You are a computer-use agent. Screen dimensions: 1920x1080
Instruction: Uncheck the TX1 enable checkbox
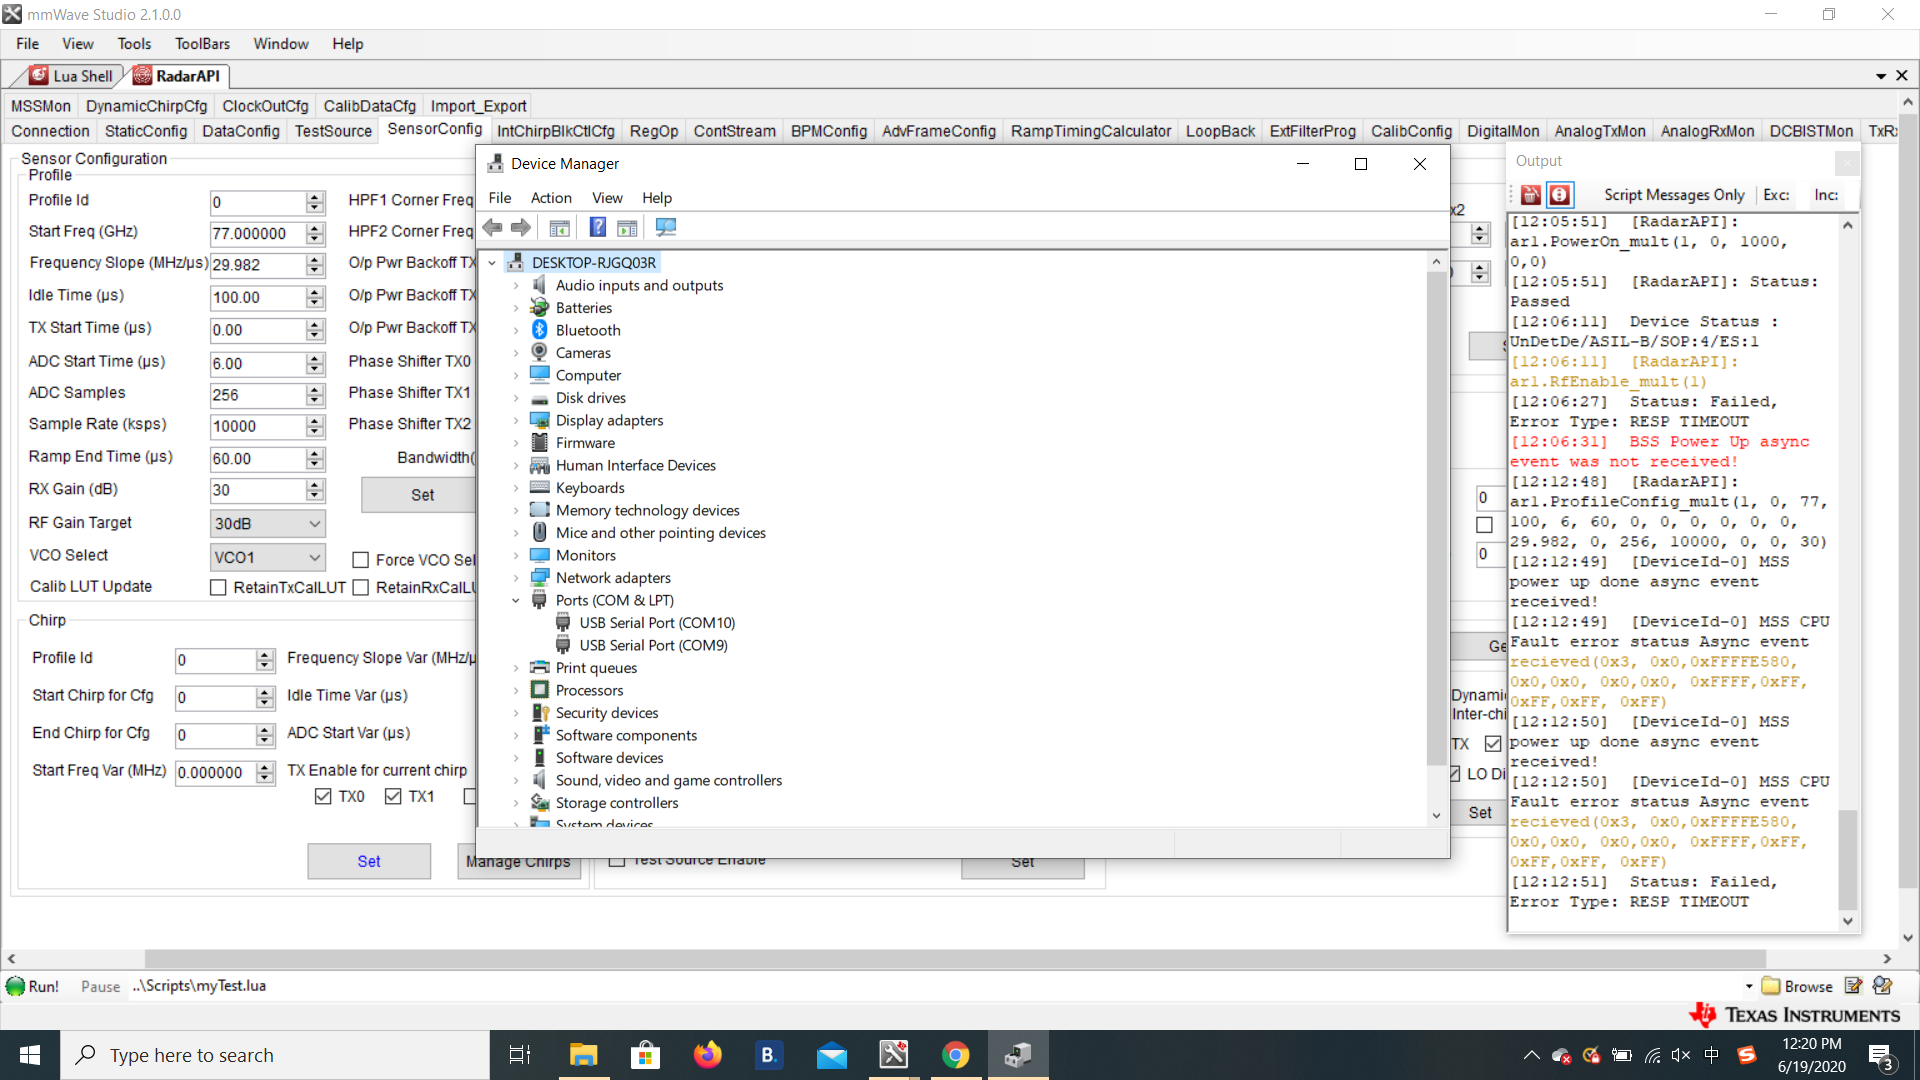click(393, 797)
